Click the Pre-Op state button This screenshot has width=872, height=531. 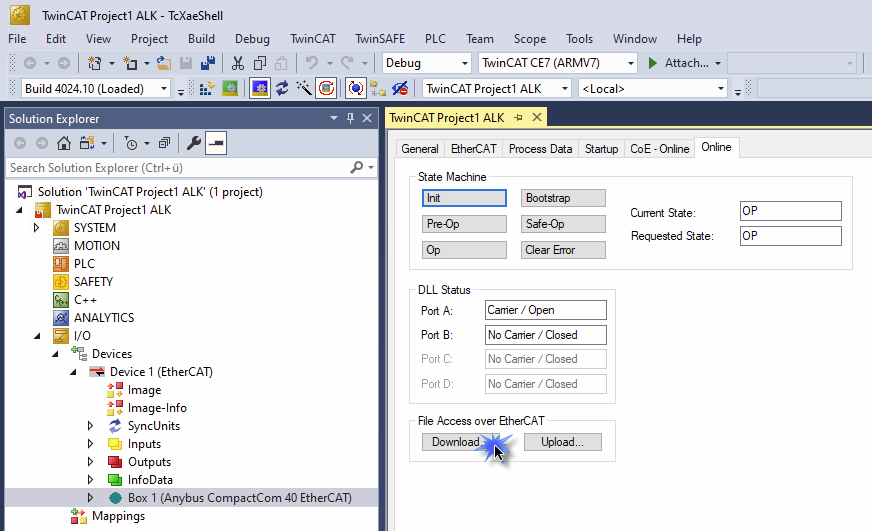464,224
